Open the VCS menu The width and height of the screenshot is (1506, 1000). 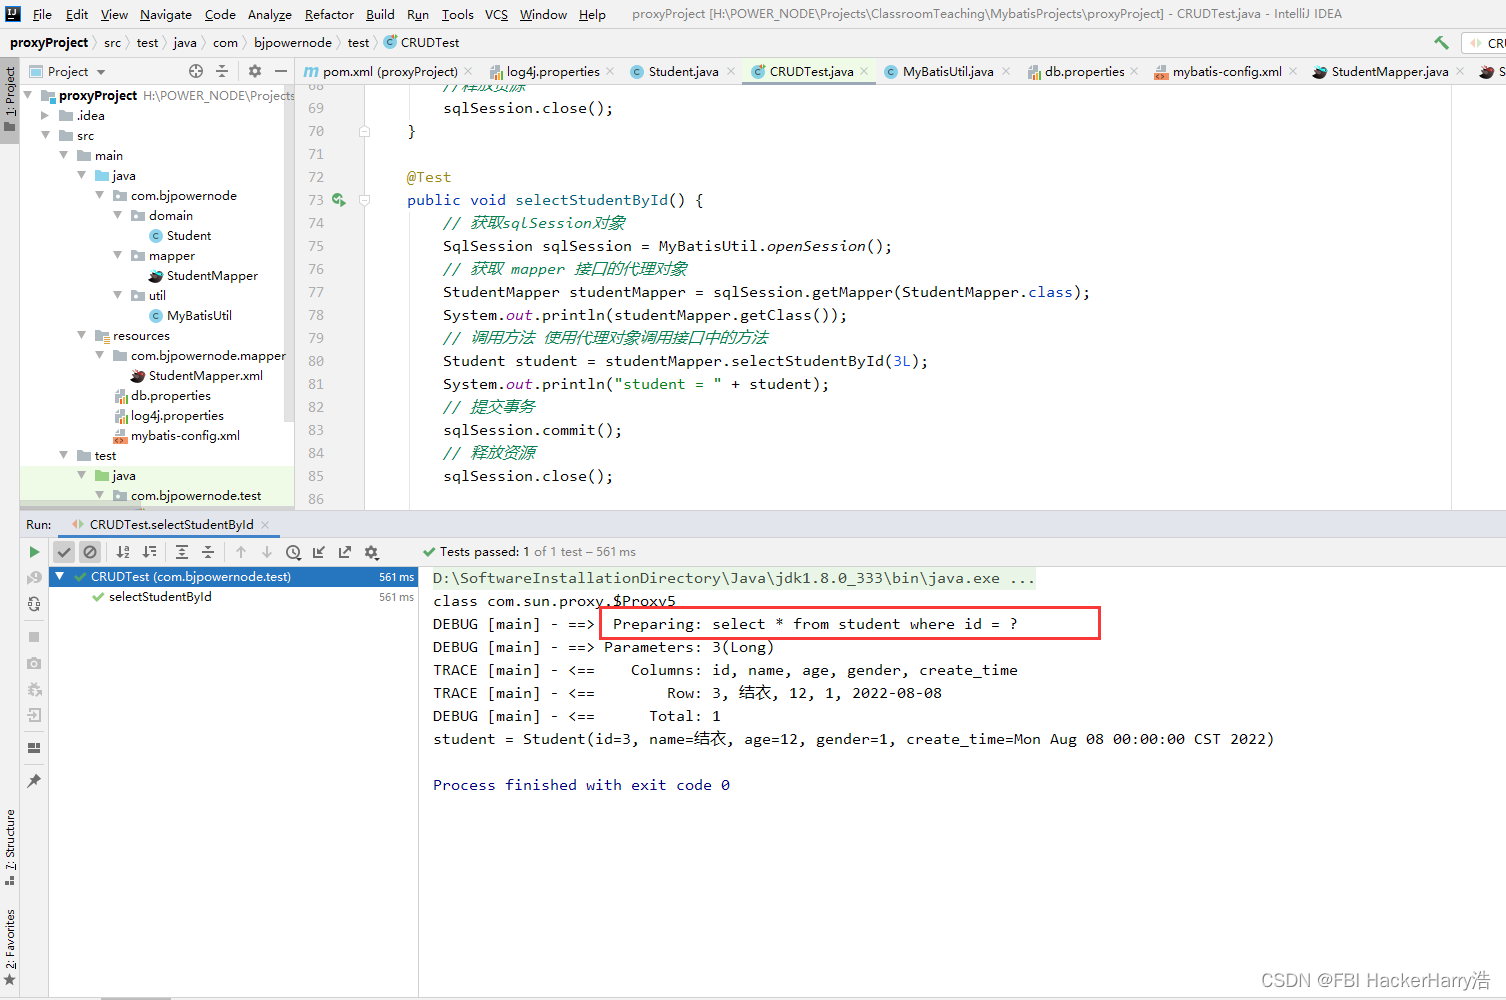point(496,14)
